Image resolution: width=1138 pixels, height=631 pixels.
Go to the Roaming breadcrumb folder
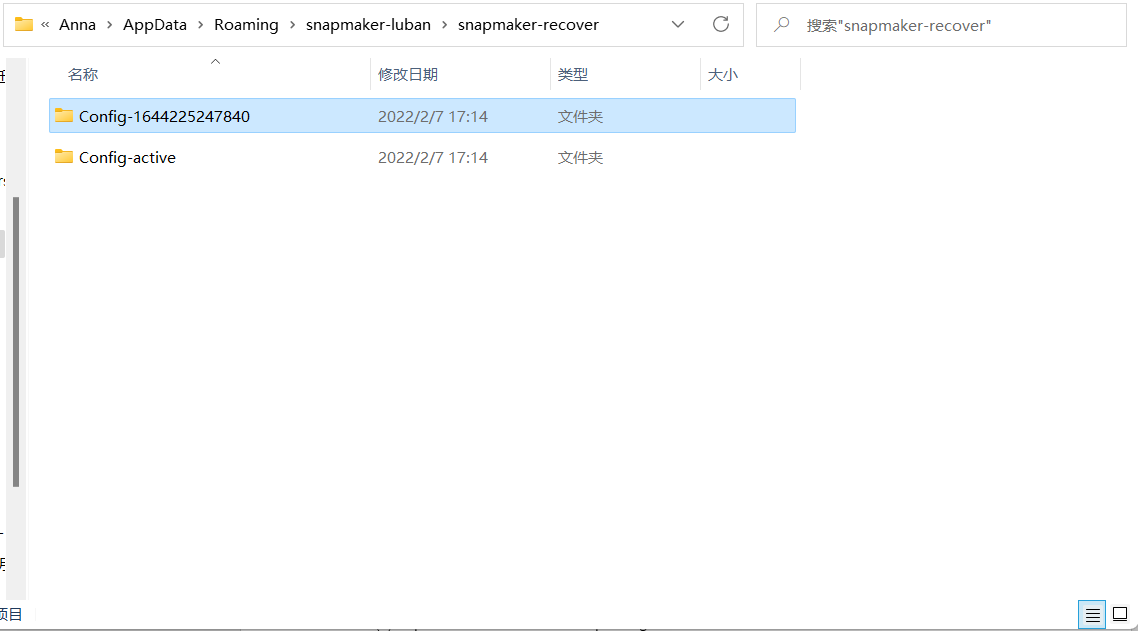[x=246, y=25]
